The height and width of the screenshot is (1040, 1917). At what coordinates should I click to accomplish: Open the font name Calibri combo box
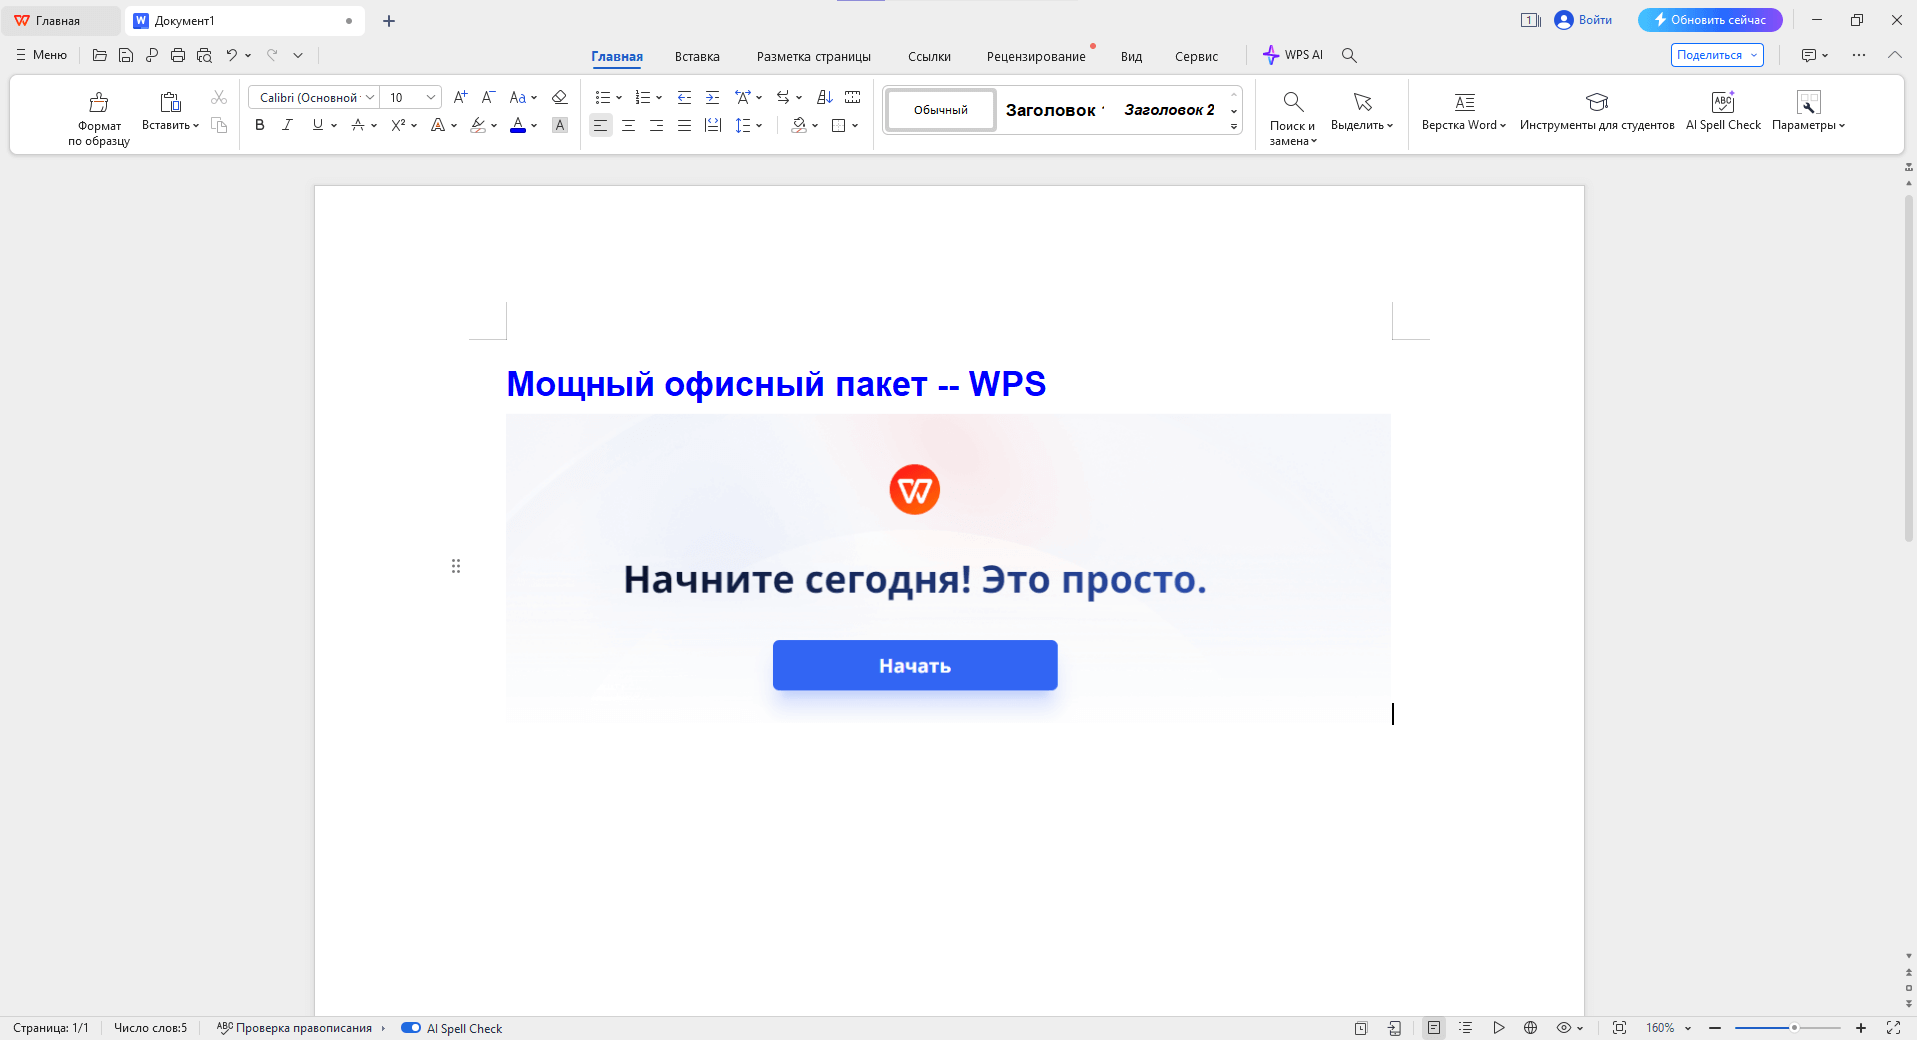tap(313, 97)
